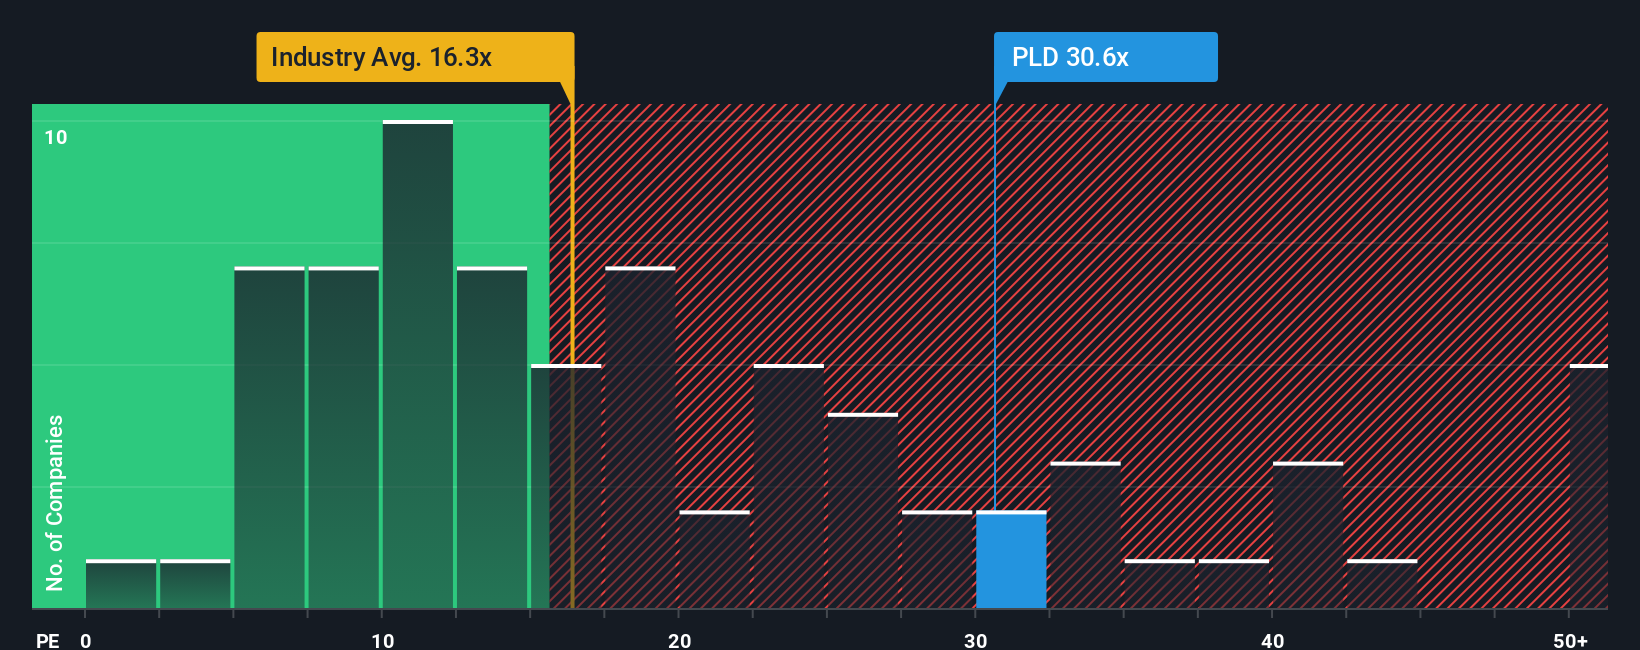The height and width of the screenshot is (650, 1640).
Task: Click the bar at PE 40 to 42.5
Action: 1308,535
